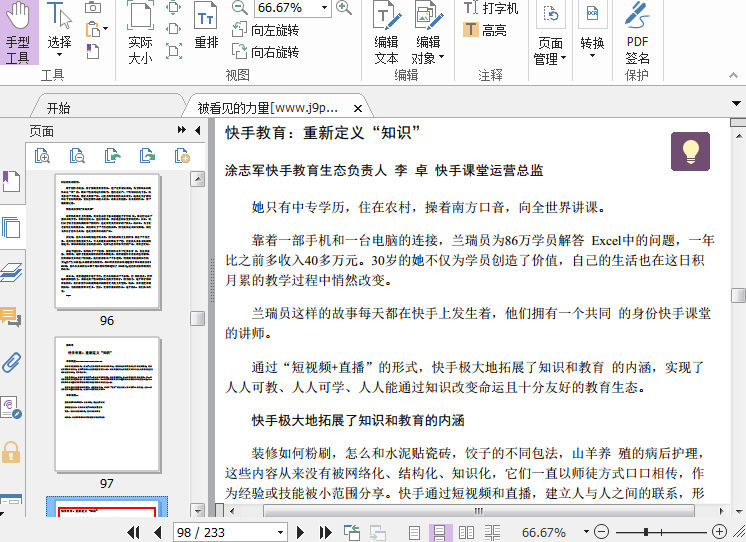Image resolution: width=746 pixels, height=542 pixels.
Task: Set view to Actual Size (实际大小)
Action: coord(140,32)
